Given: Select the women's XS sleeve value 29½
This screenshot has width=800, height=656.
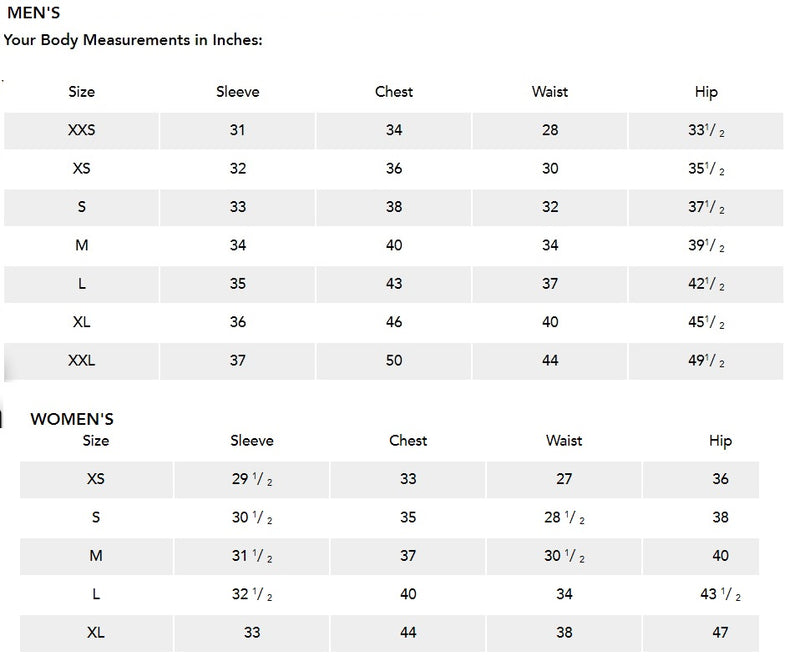Looking at the screenshot, I should click(252, 479).
